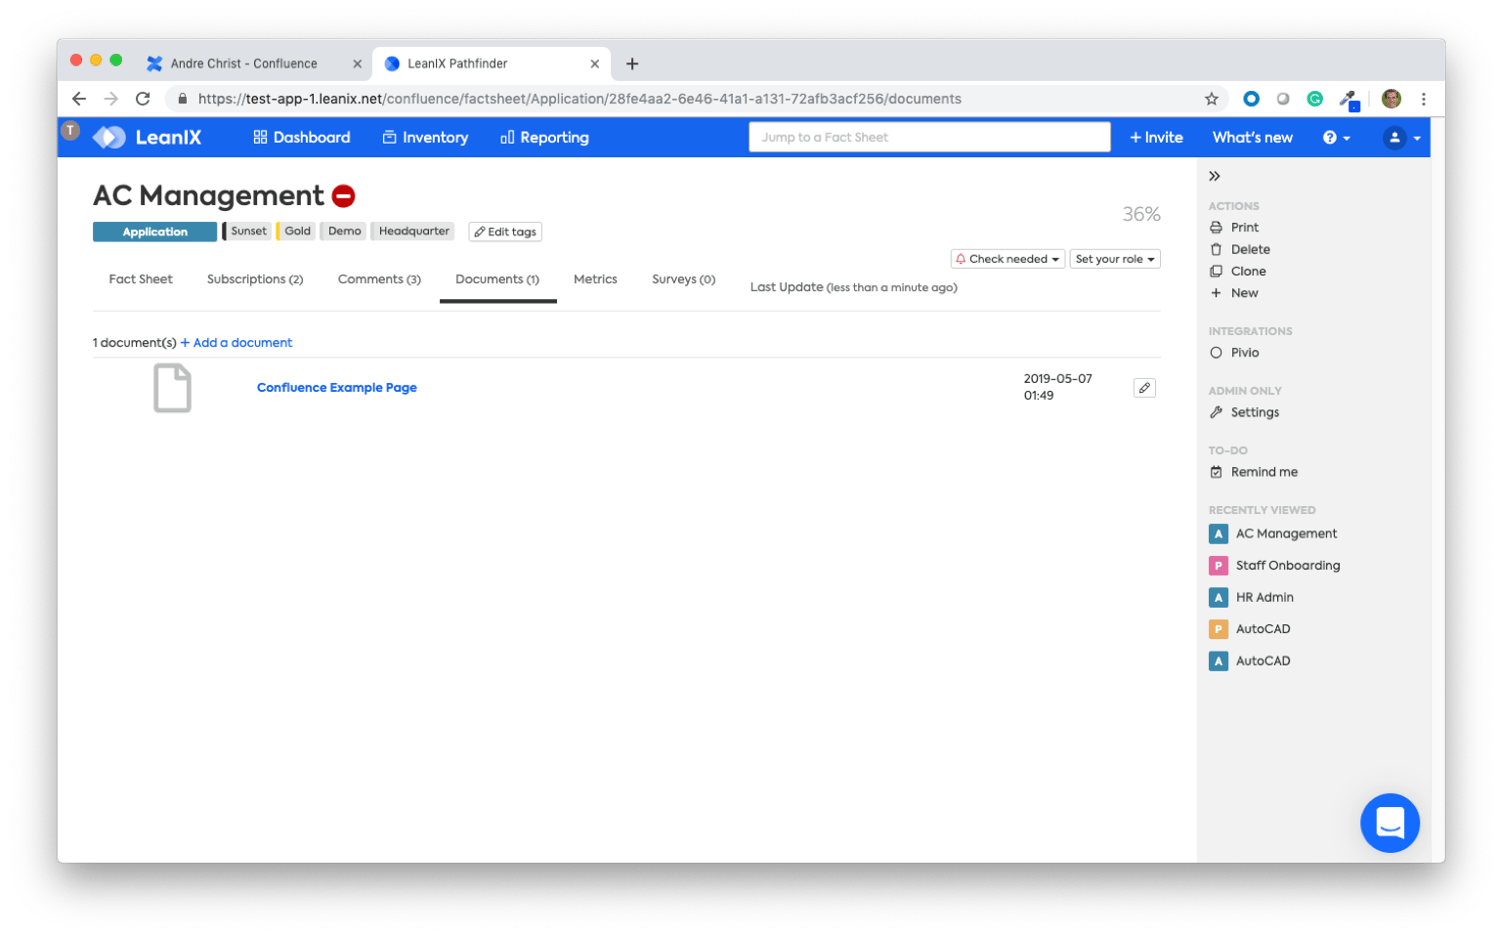This screenshot has height=936, width=1500.
Task: Navigate to the Reporting menu
Action: point(544,137)
